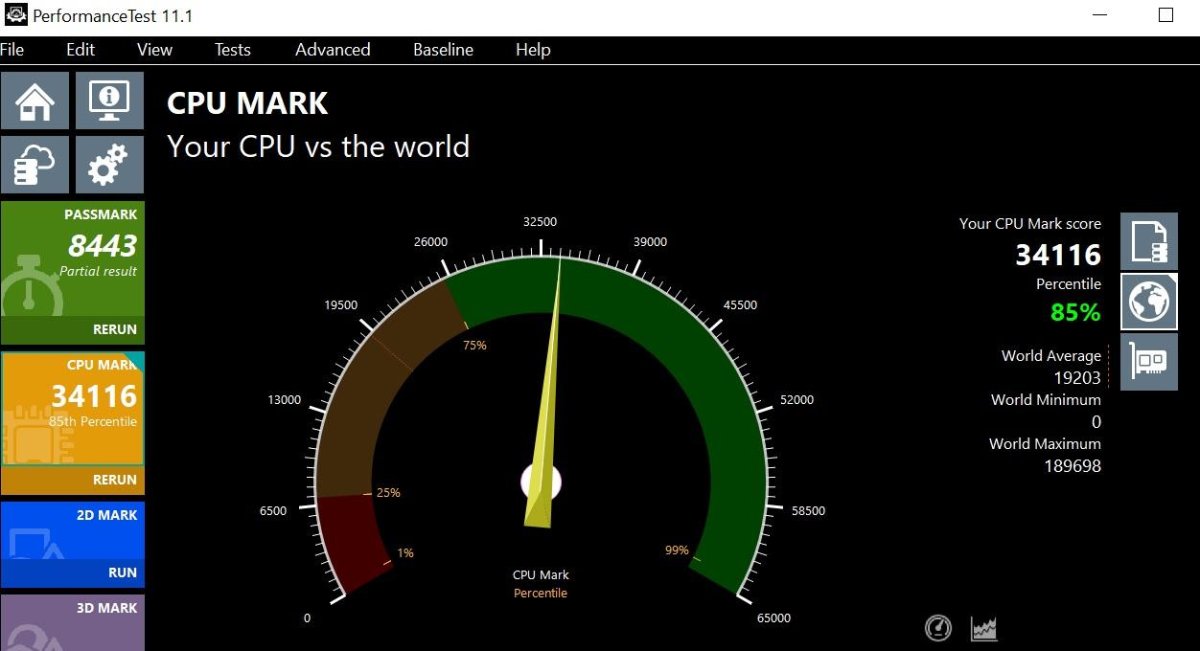Screen dimensions: 1200x651
Task: Click the World Average value 19203
Action: (x=1077, y=378)
